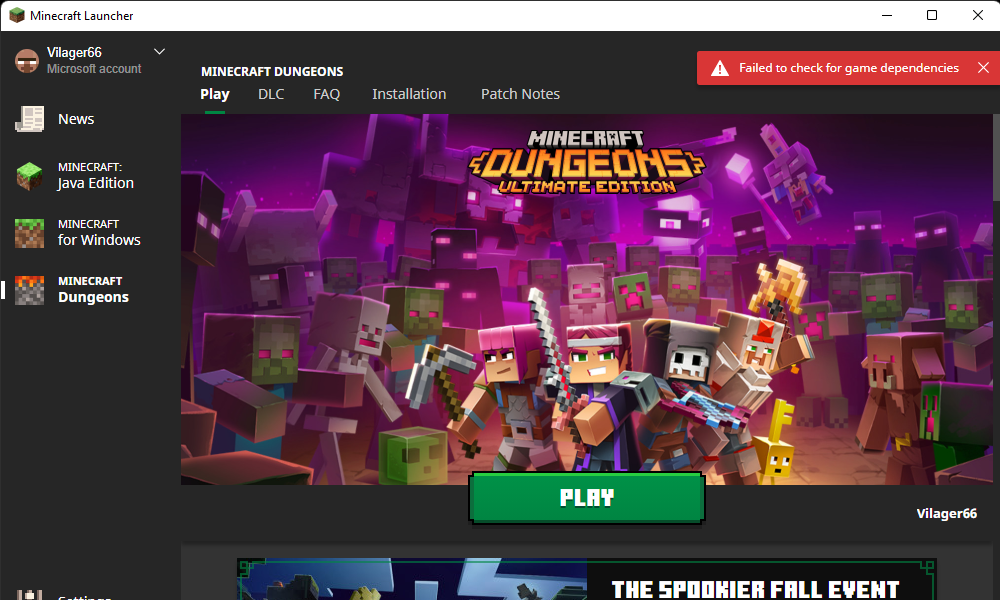Open the FAQ tab

tap(327, 94)
